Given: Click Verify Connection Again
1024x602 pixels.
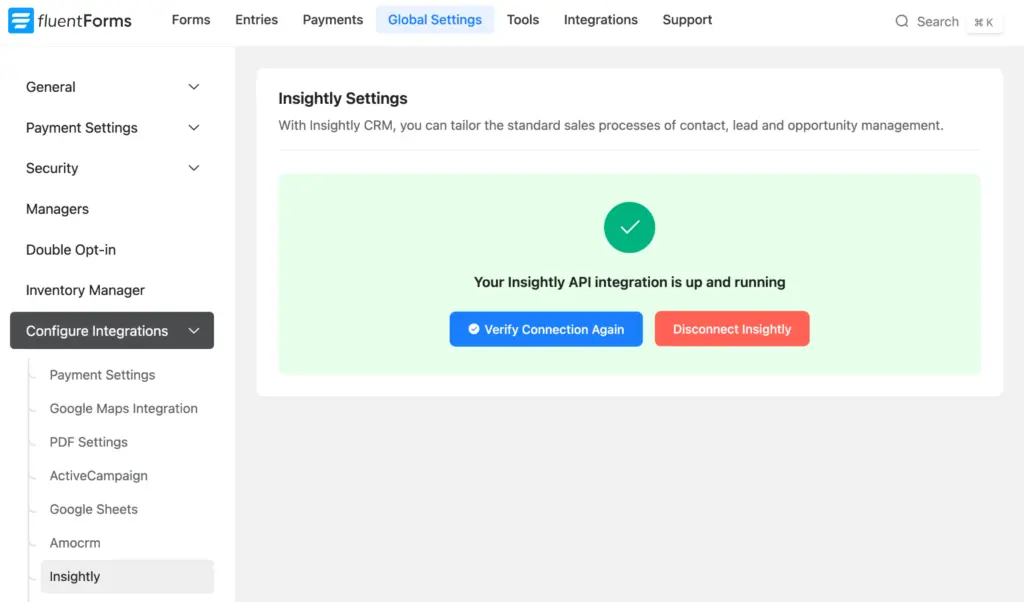Looking at the screenshot, I should point(545,328).
